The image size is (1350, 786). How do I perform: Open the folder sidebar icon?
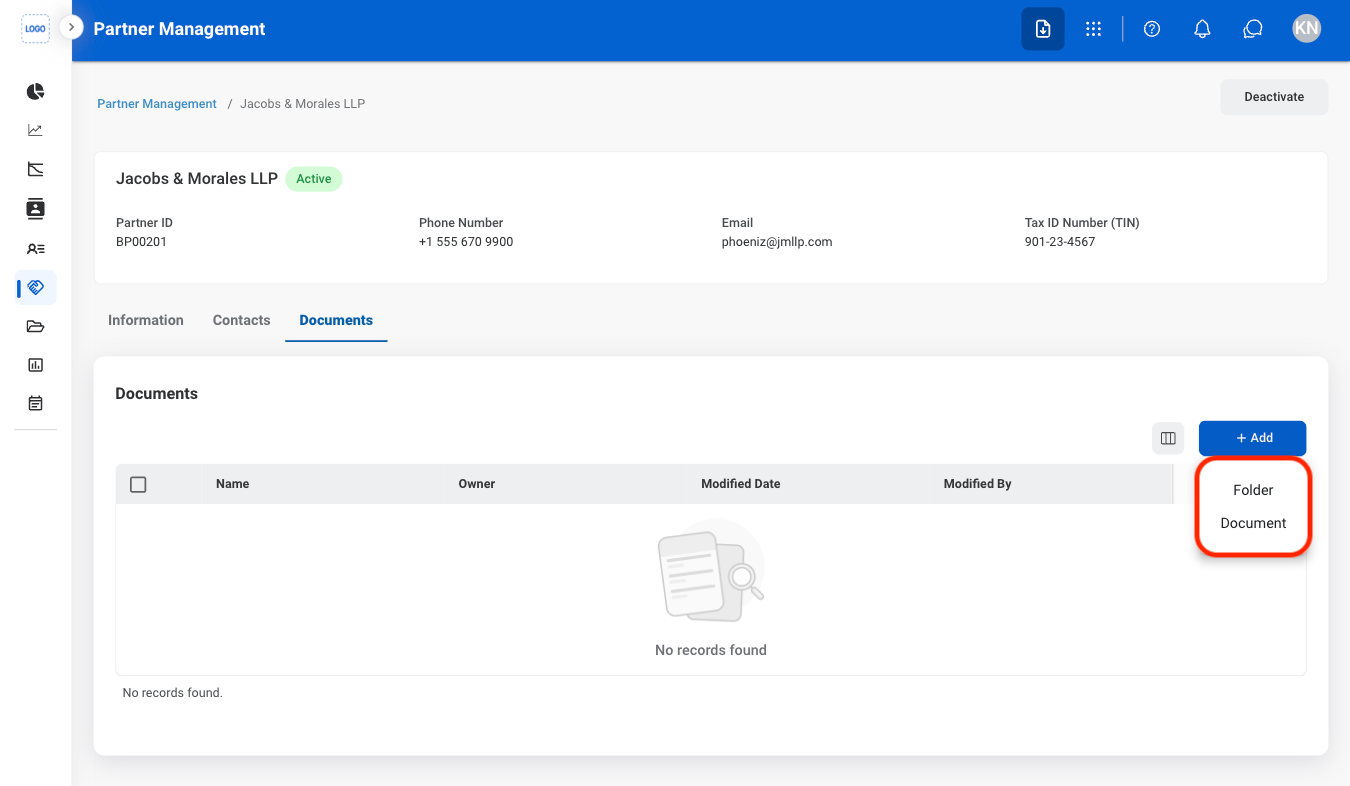[36, 326]
